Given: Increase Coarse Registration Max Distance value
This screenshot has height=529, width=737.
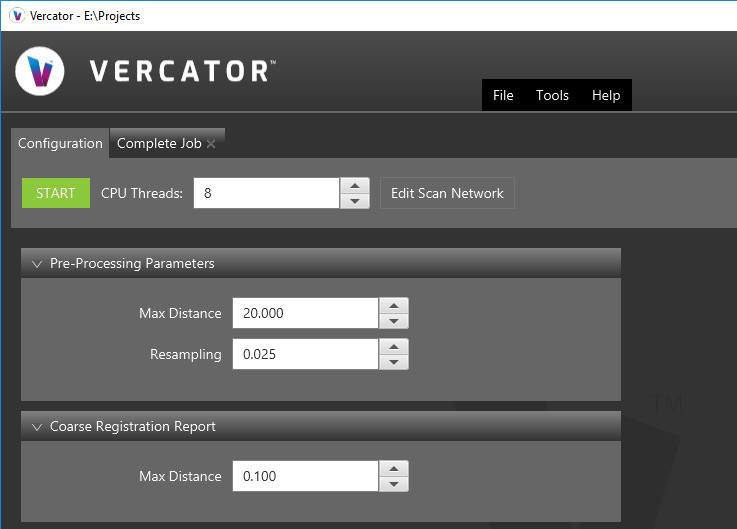Looking at the screenshot, I should pyautogui.click(x=394, y=468).
